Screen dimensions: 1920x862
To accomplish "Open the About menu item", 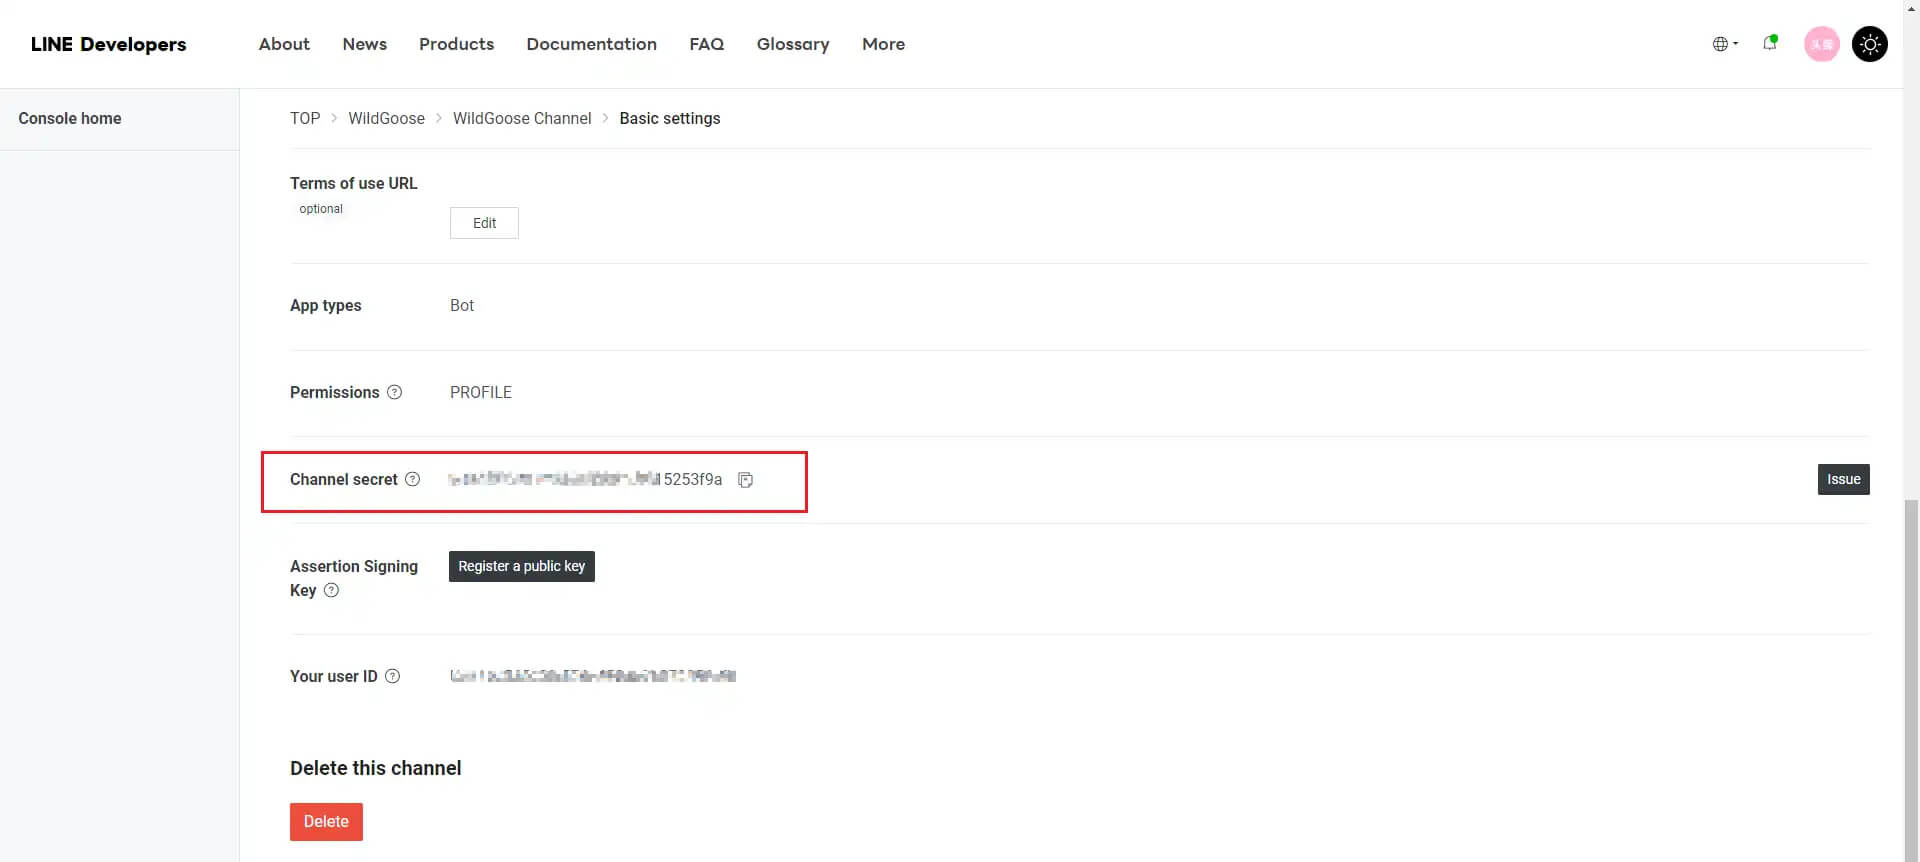I will coord(284,44).
